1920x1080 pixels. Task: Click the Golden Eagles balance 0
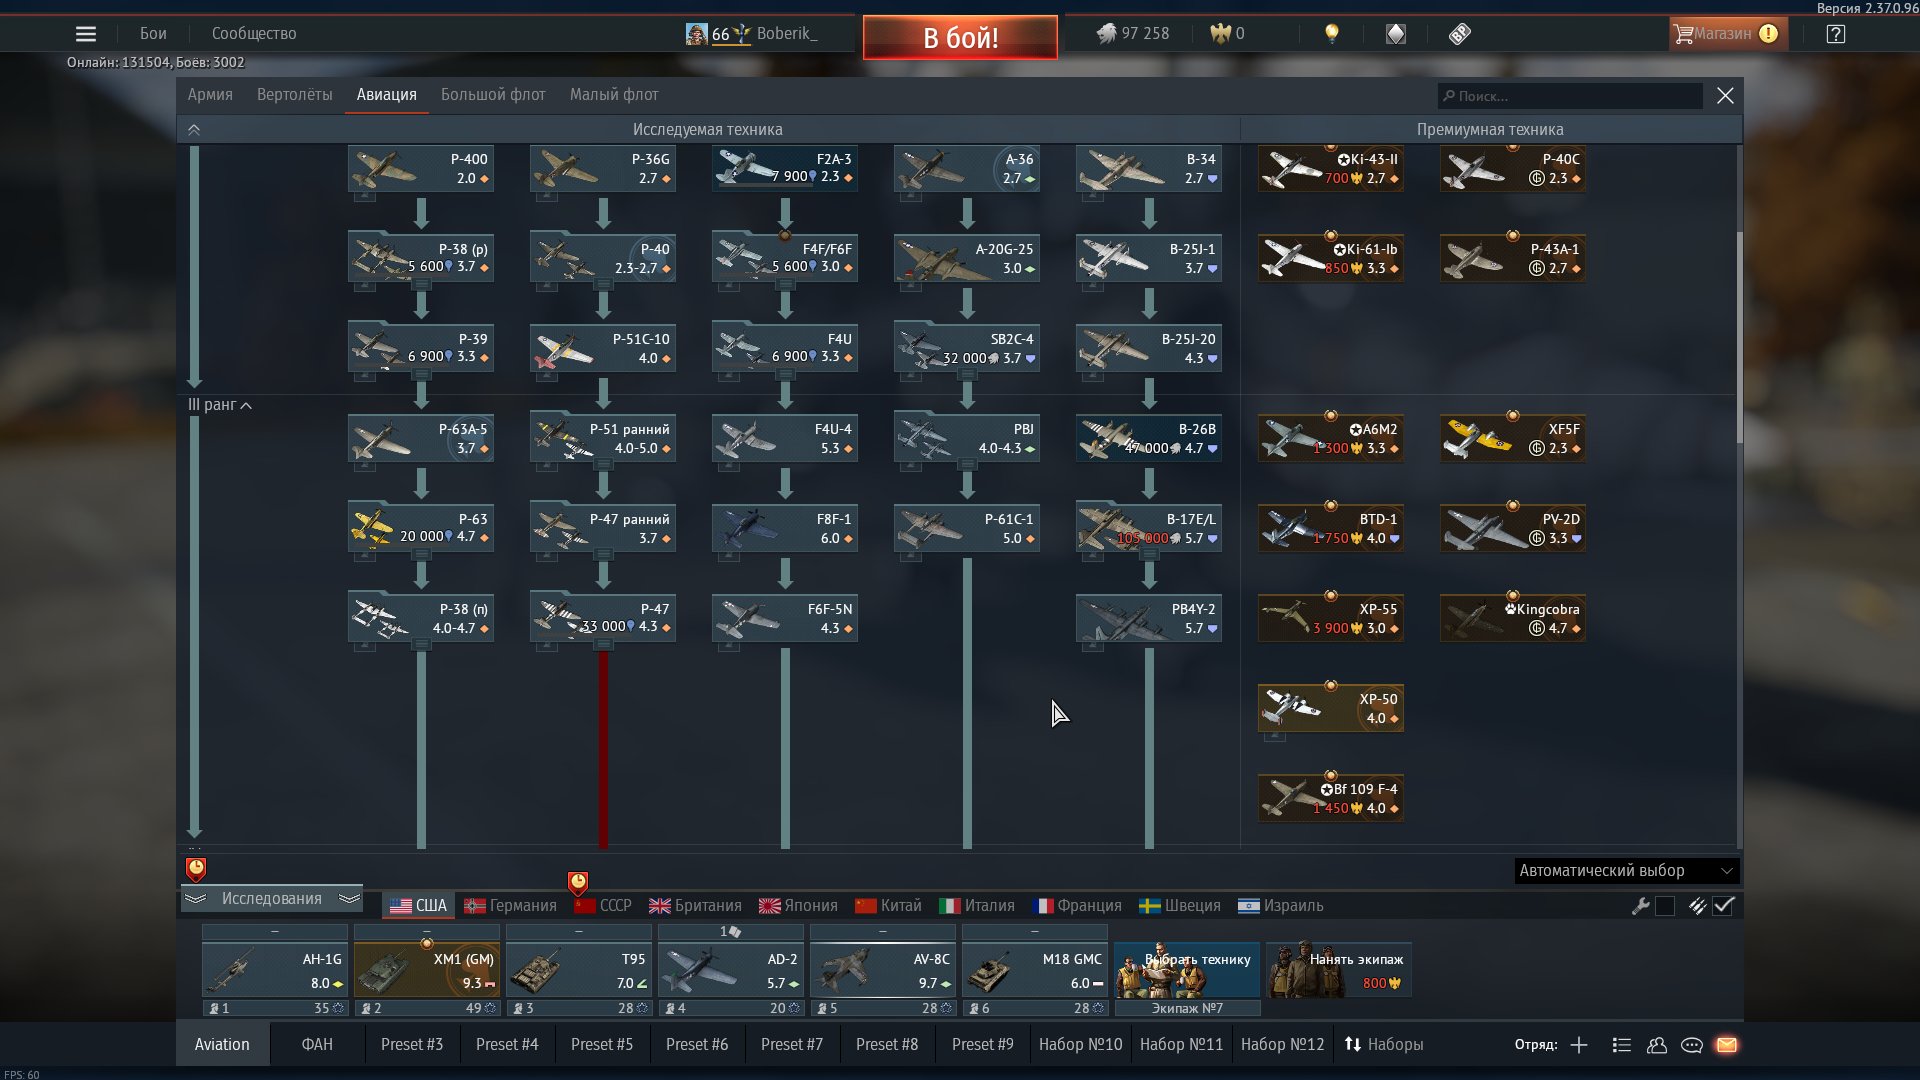coord(1228,34)
